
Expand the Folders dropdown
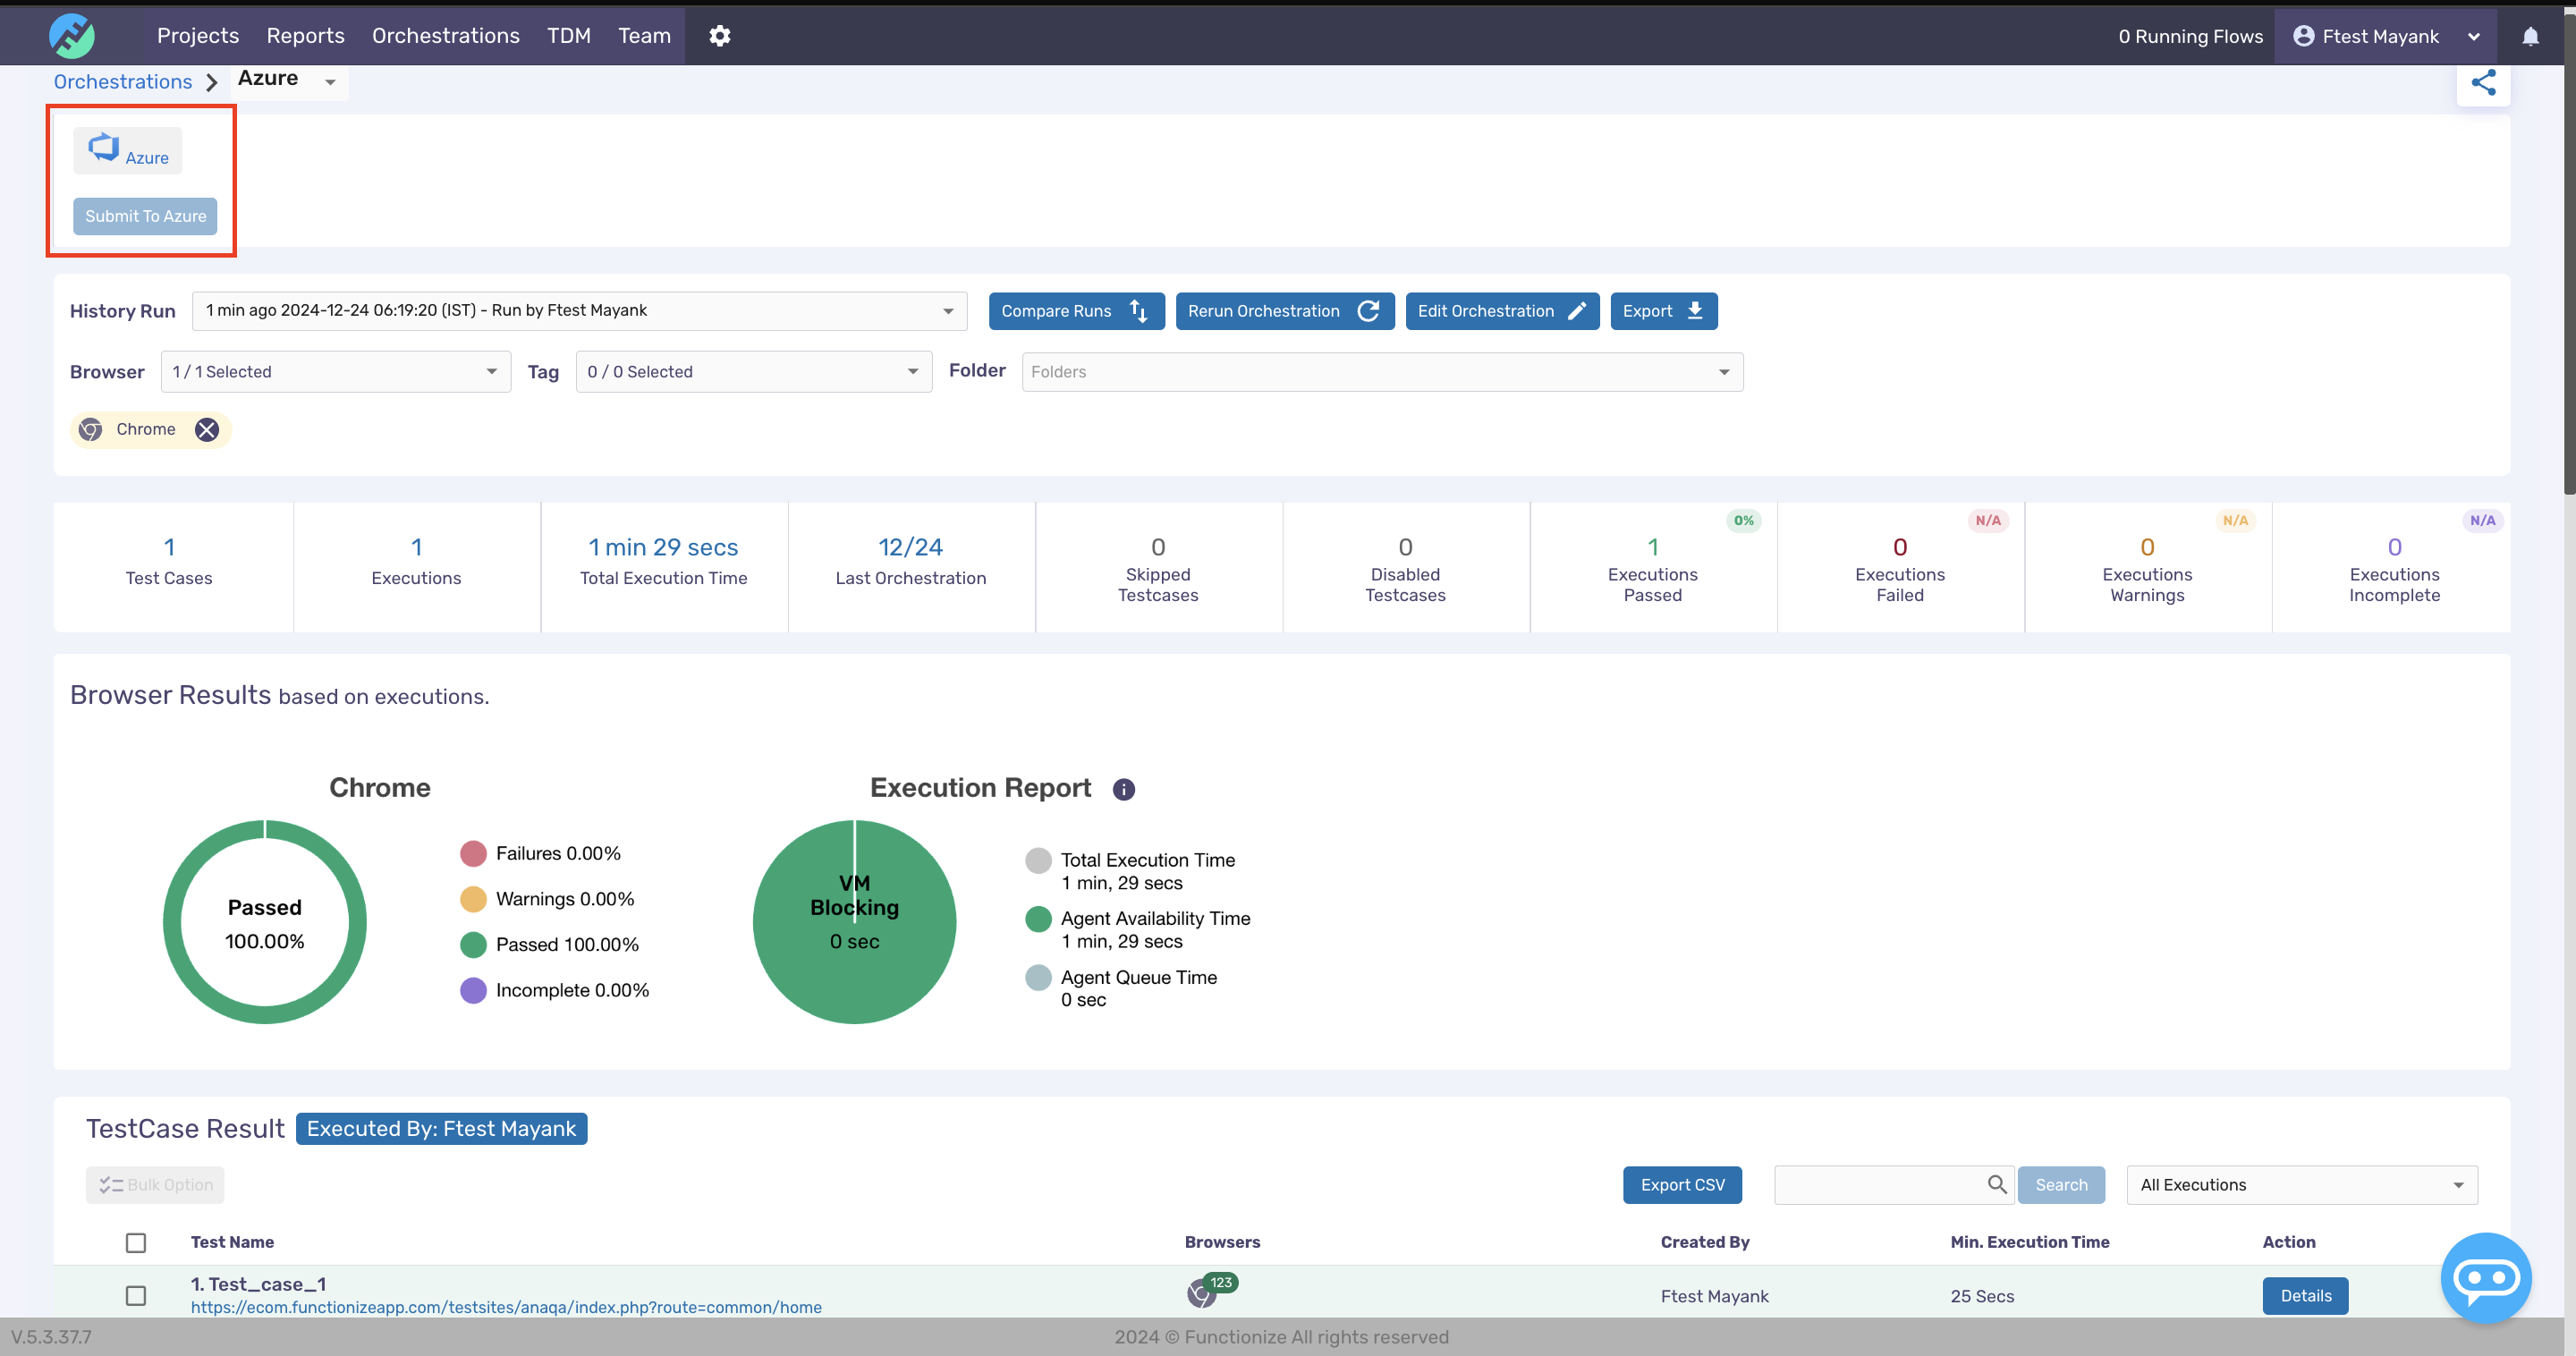point(1382,371)
